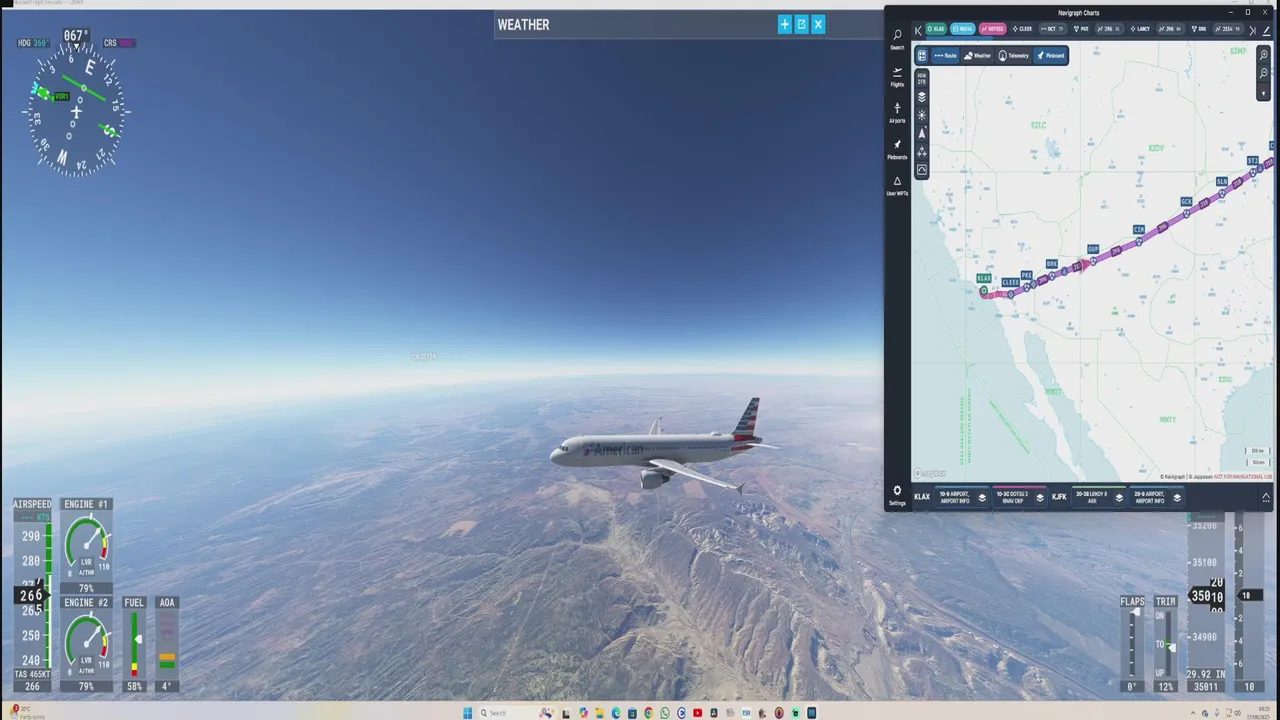Click the KLAX airport marker on the map
1280x720 pixels.
click(984, 290)
